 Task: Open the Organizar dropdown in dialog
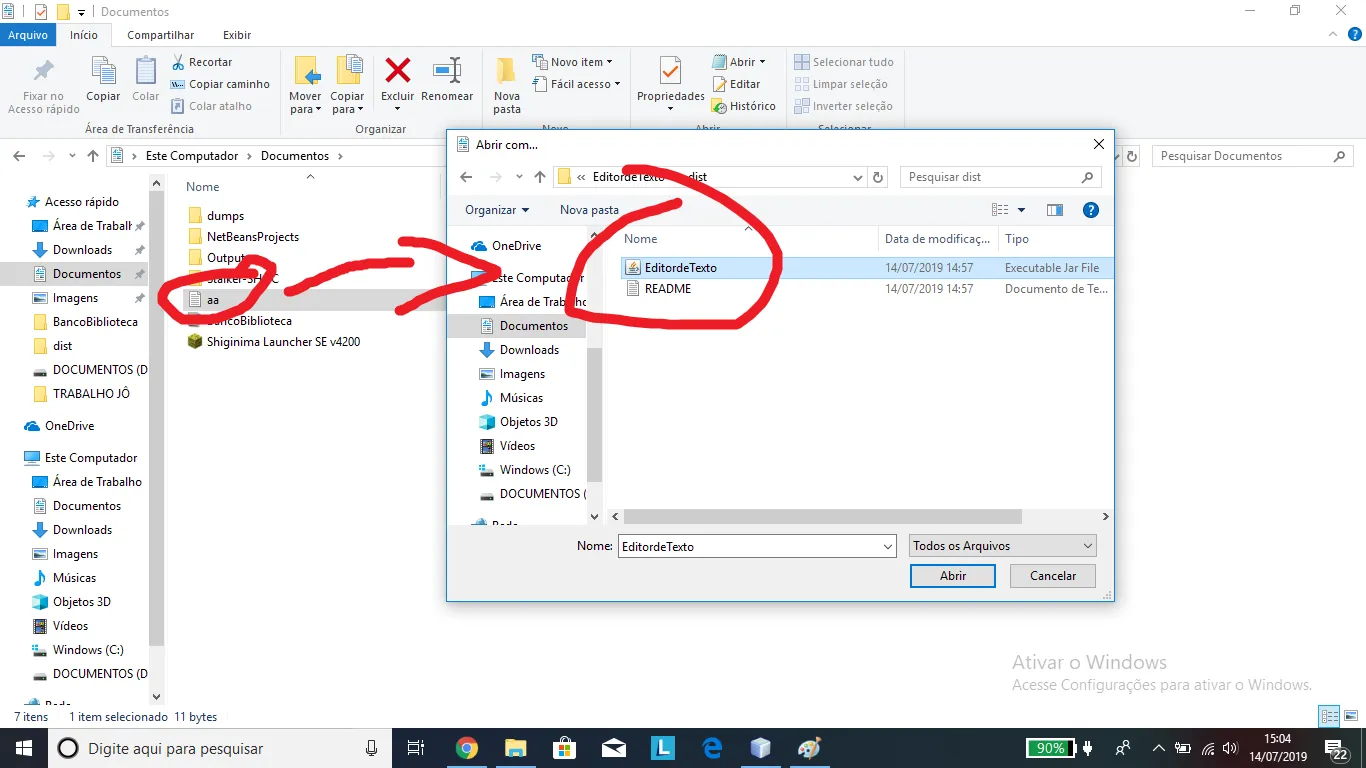(497, 210)
